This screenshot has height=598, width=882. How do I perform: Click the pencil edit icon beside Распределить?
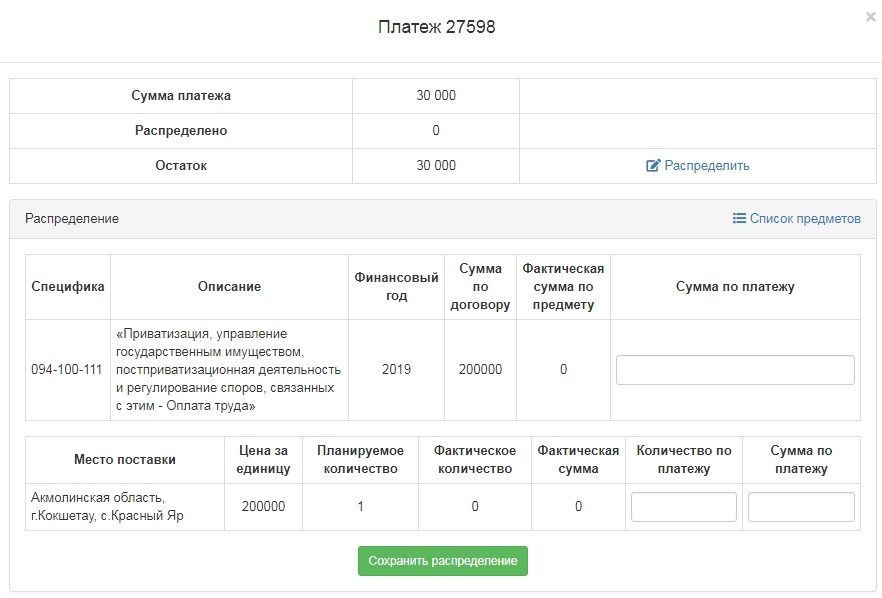[654, 166]
